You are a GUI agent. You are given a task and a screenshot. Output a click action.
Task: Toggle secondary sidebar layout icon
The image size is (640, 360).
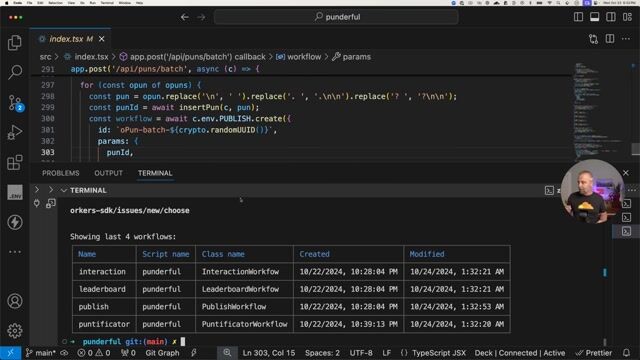click(611, 17)
